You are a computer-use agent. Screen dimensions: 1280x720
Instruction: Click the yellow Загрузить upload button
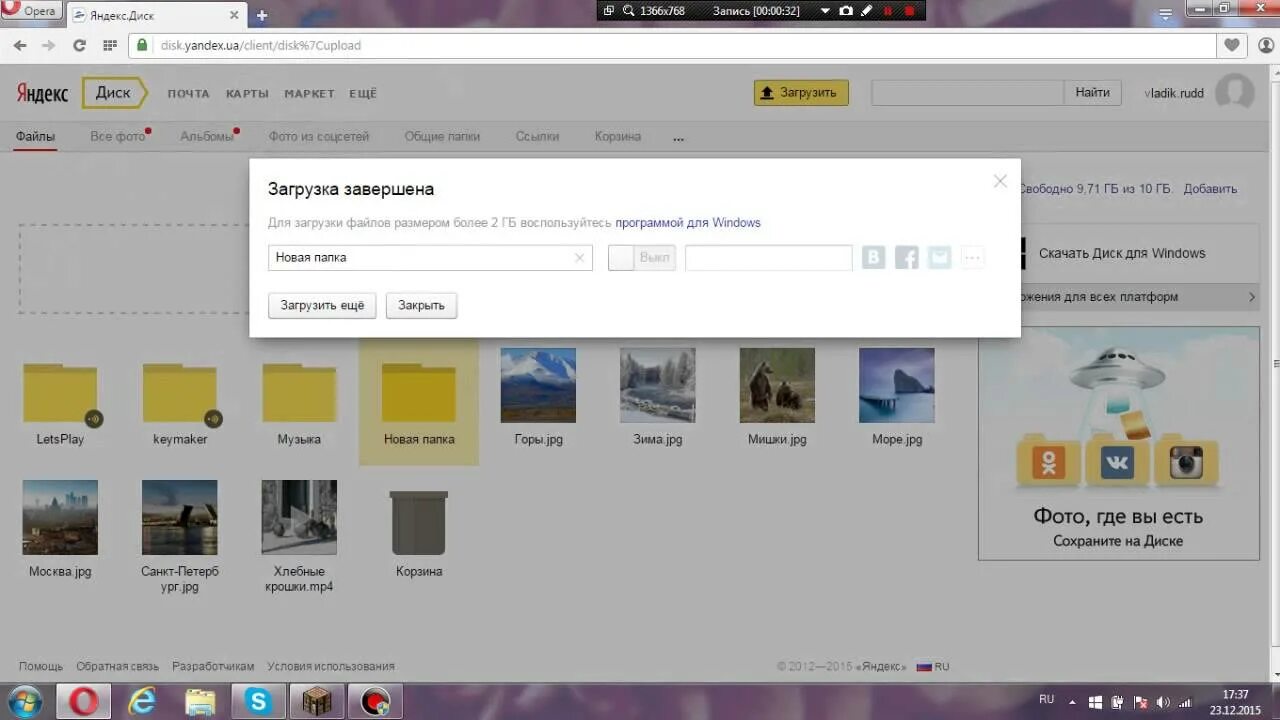(x=801, y=93)
